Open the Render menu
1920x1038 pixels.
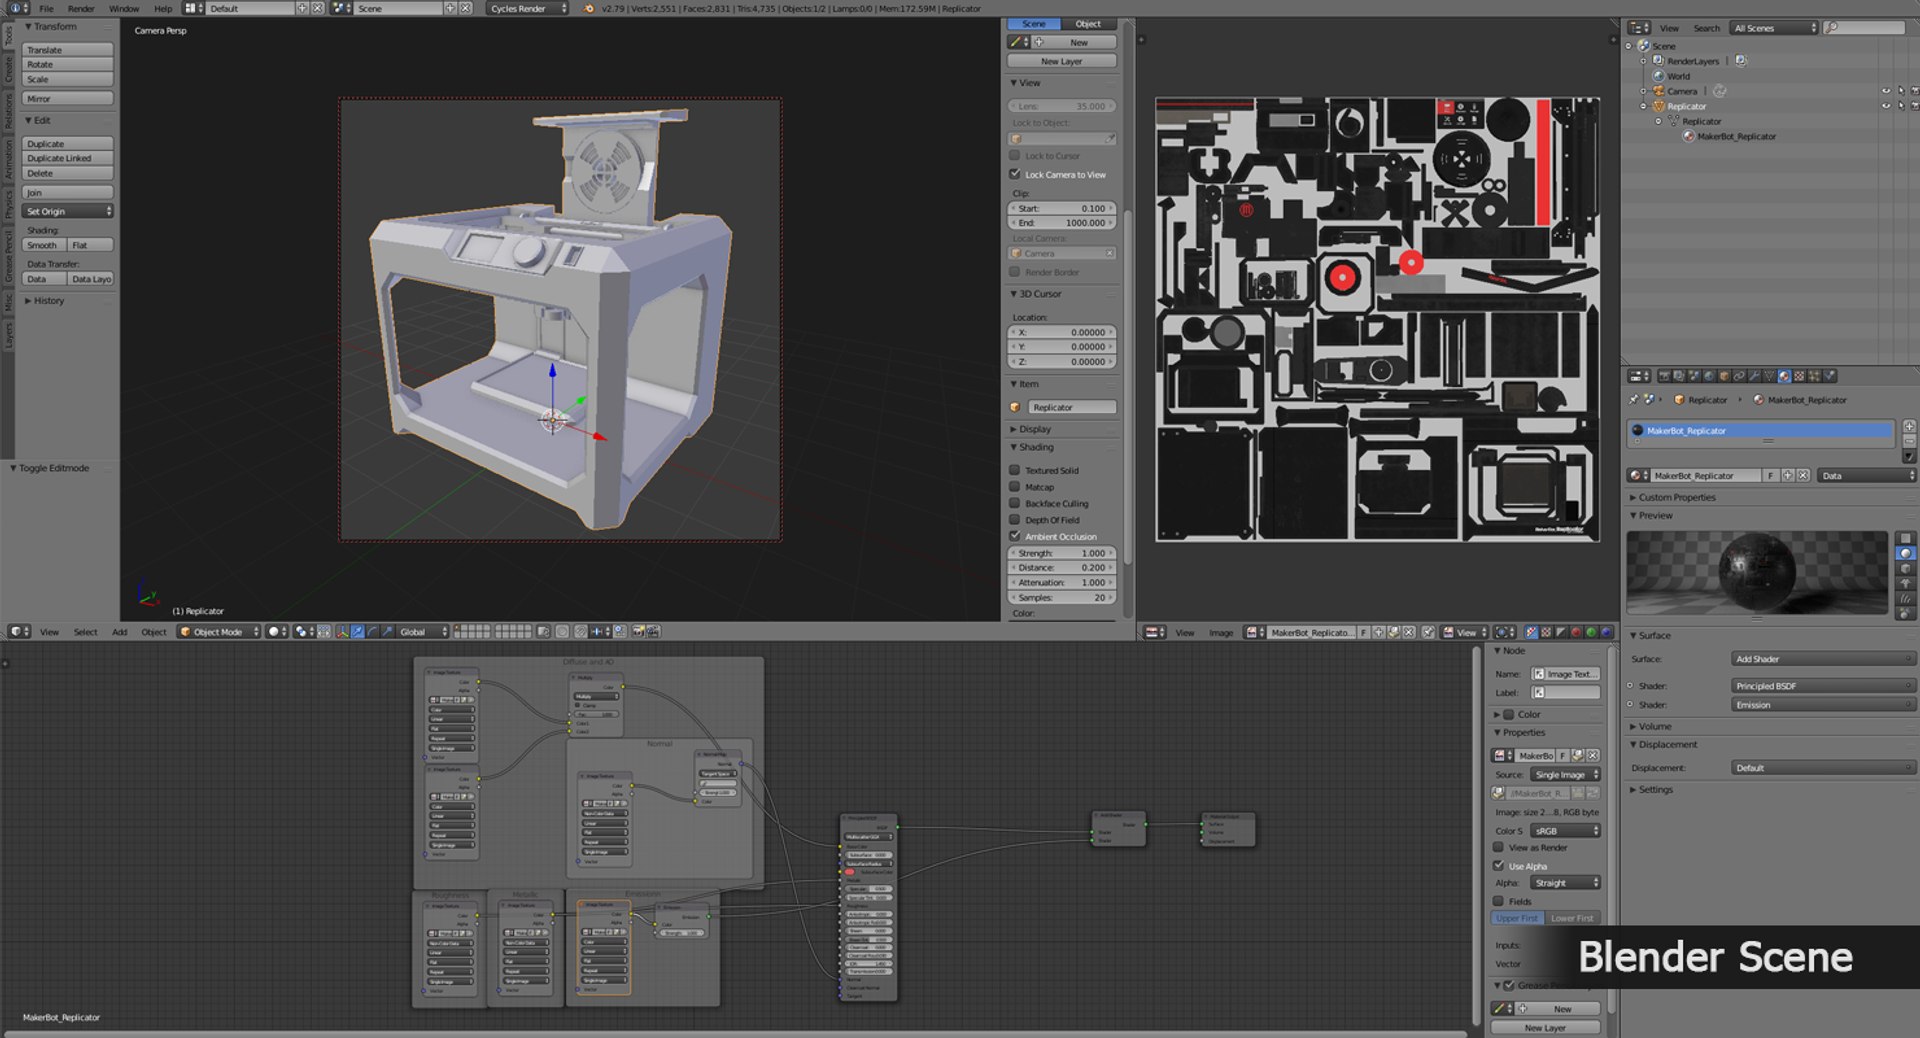click(x=81, y=8)
